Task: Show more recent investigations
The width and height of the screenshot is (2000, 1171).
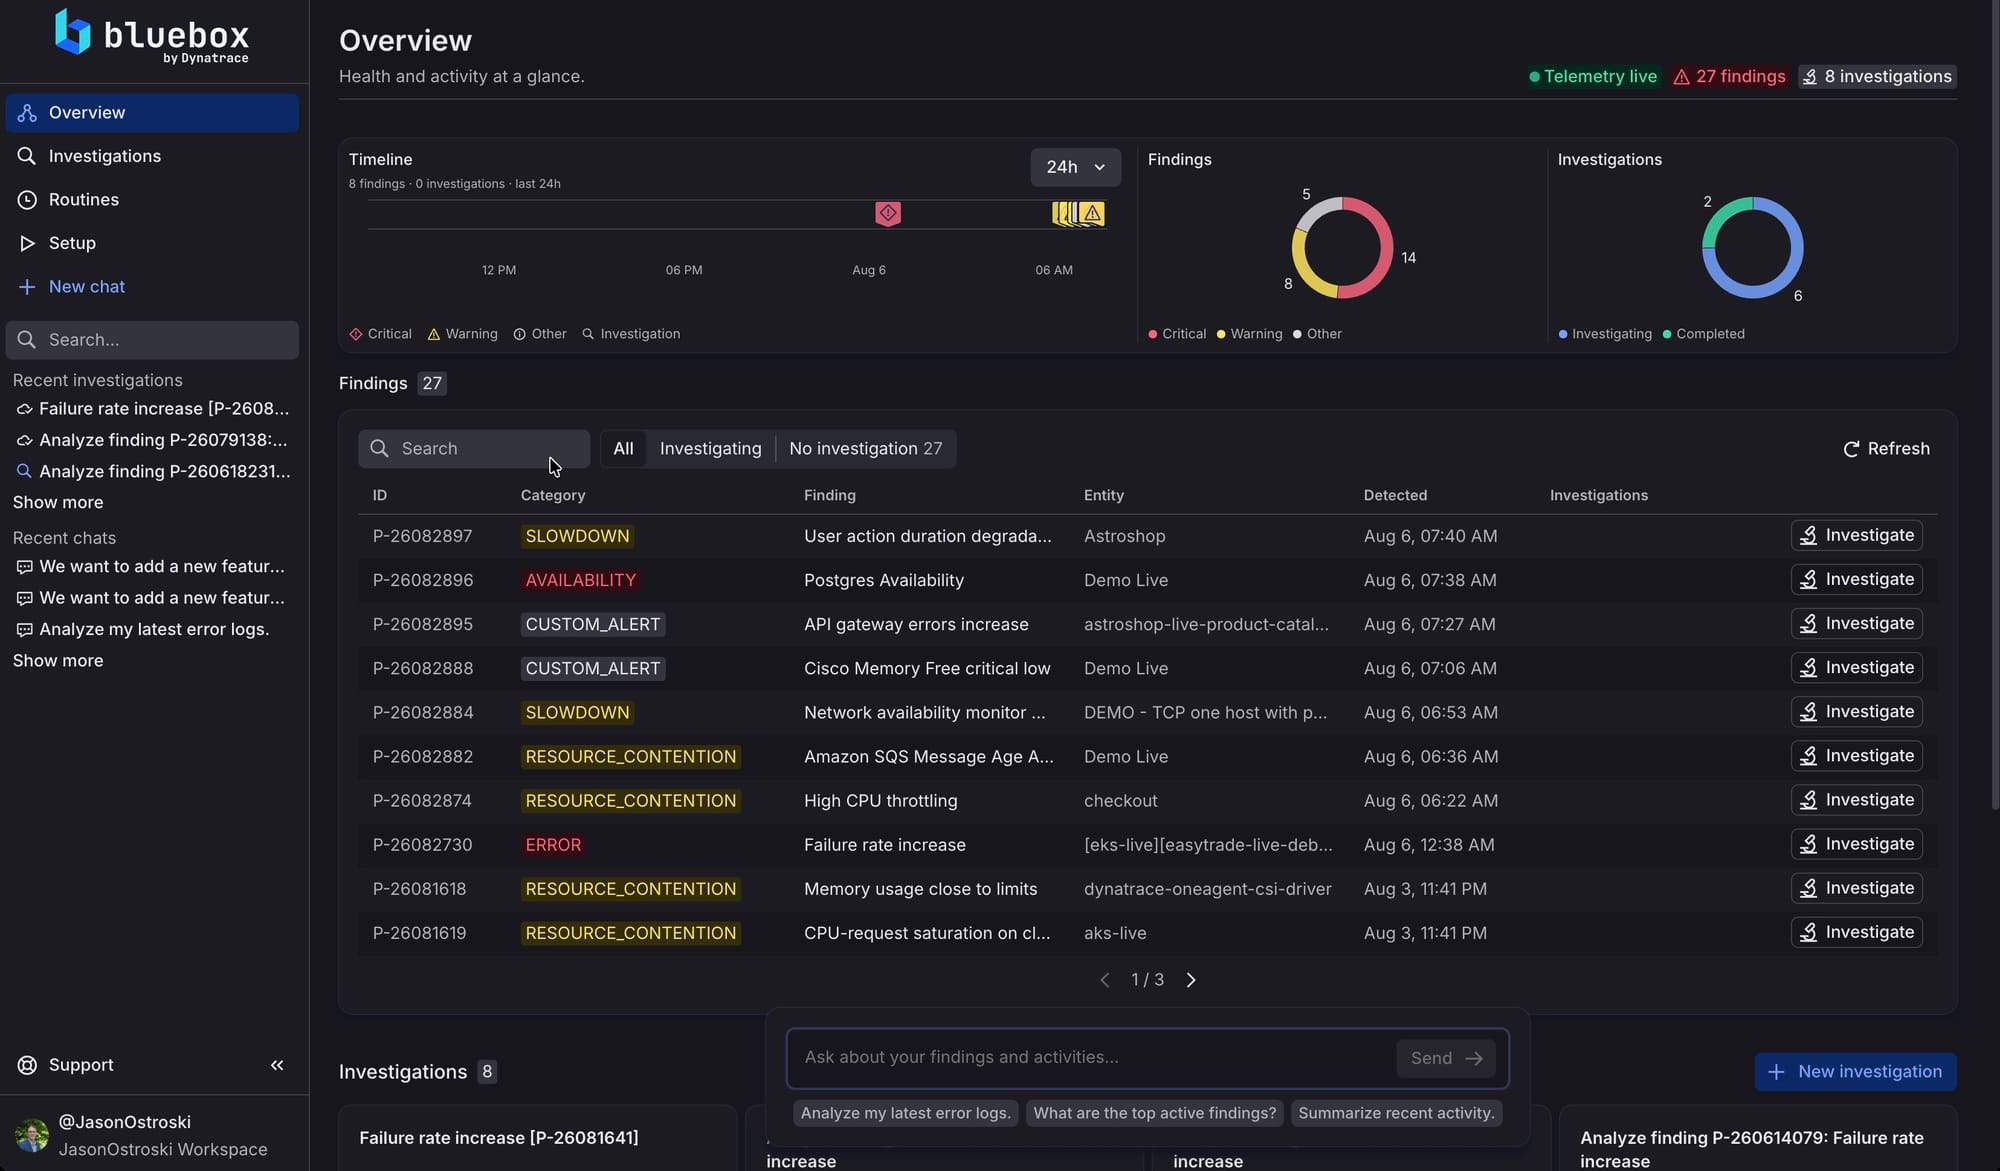Action: [x=58, y=502]
